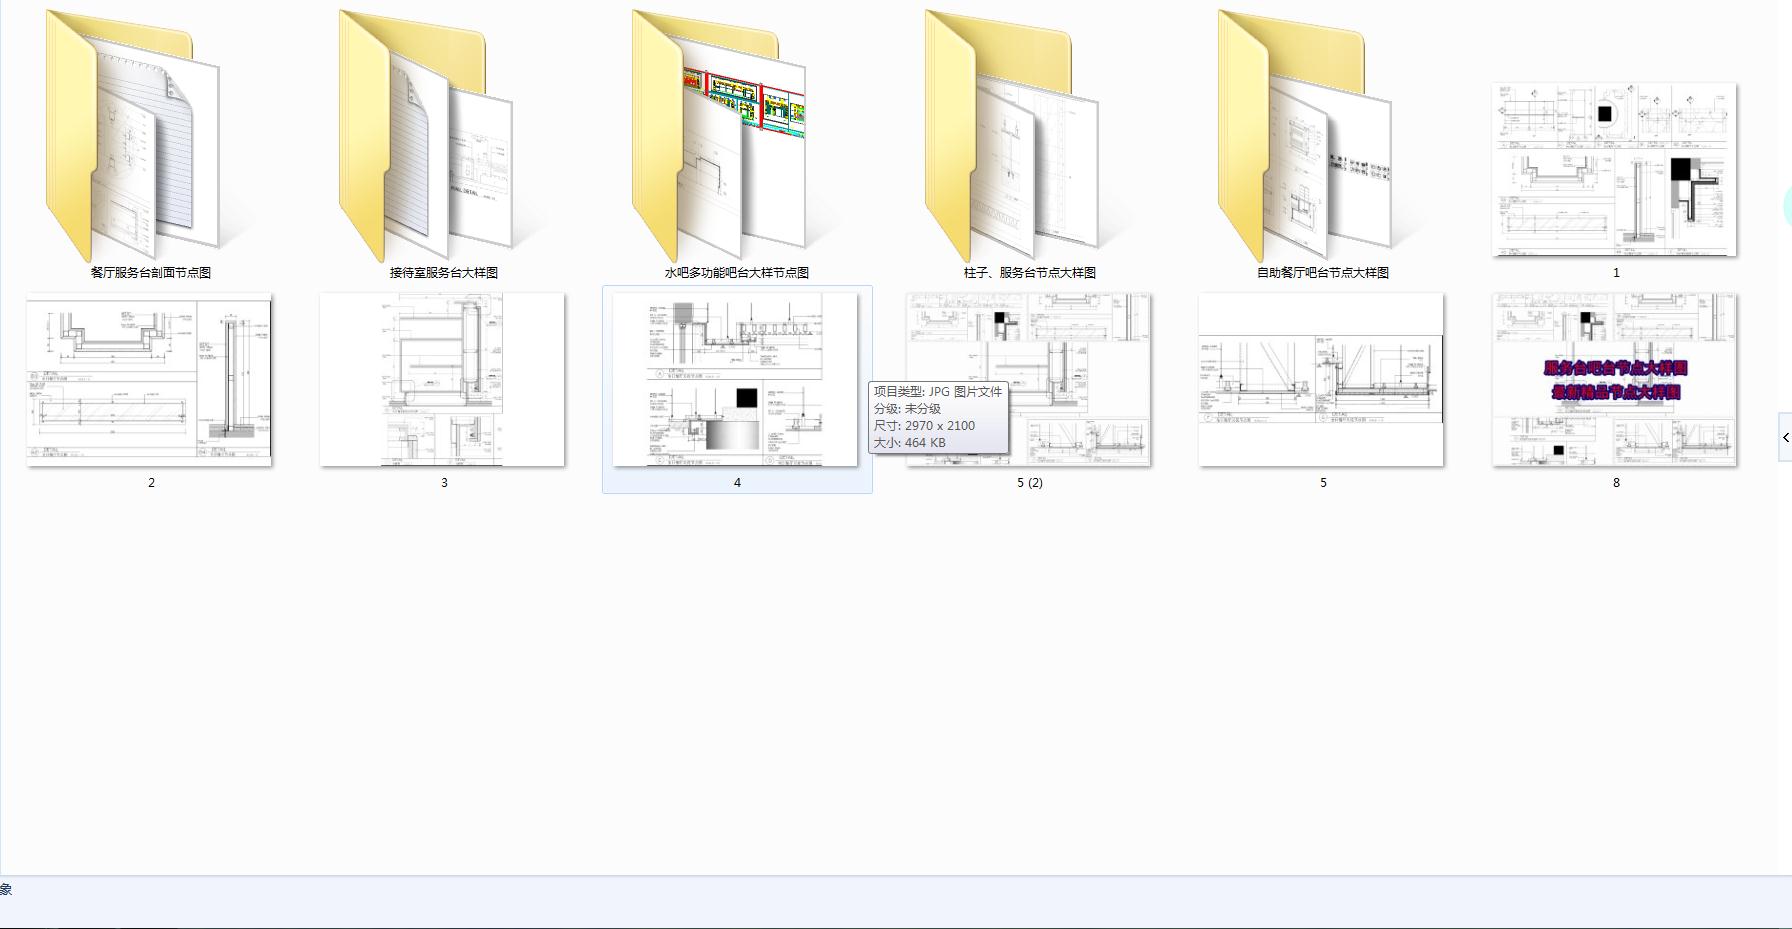The width and height of the screenshot is (1792, 929).
Task: Click the thumbnail of image 5
Action: pos(1321,379)
